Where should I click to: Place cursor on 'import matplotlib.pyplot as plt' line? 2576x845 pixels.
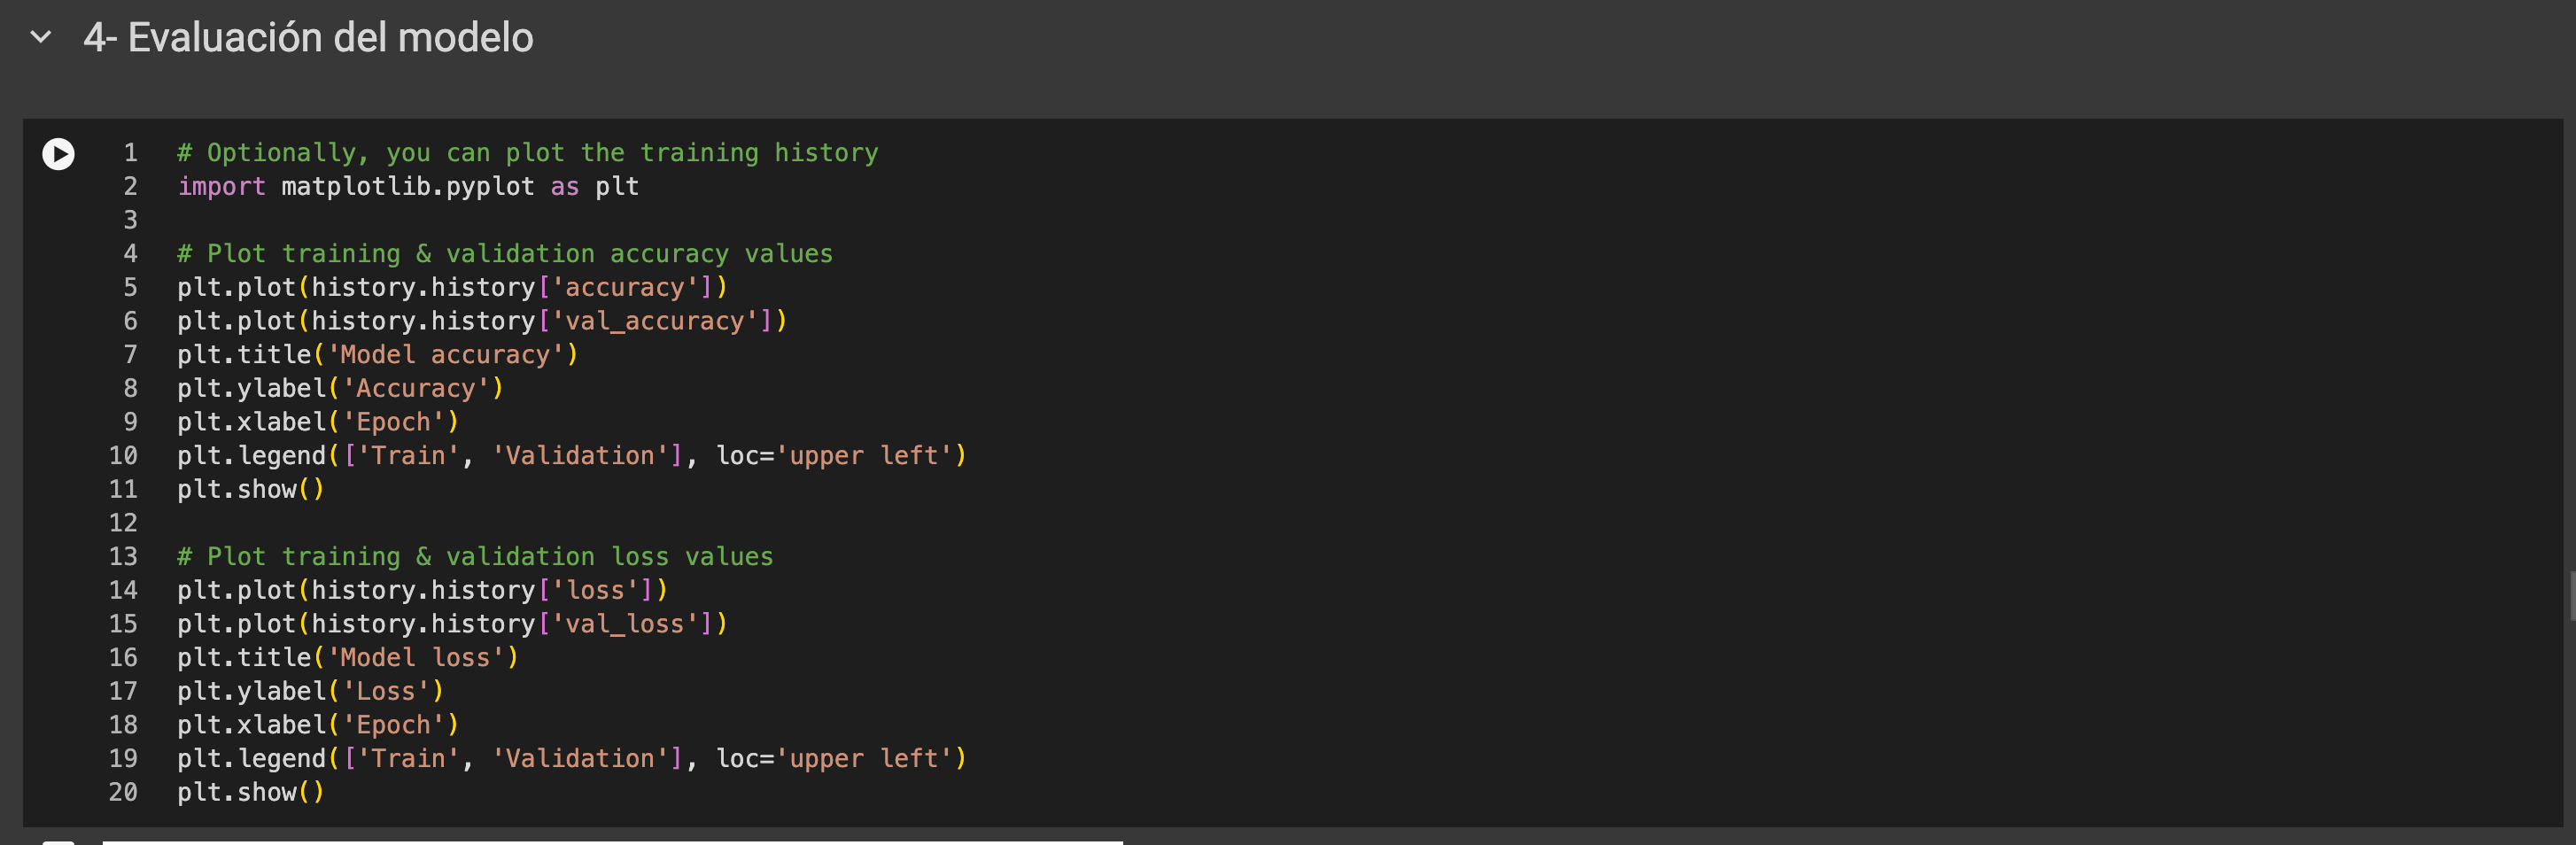(408, 187)
